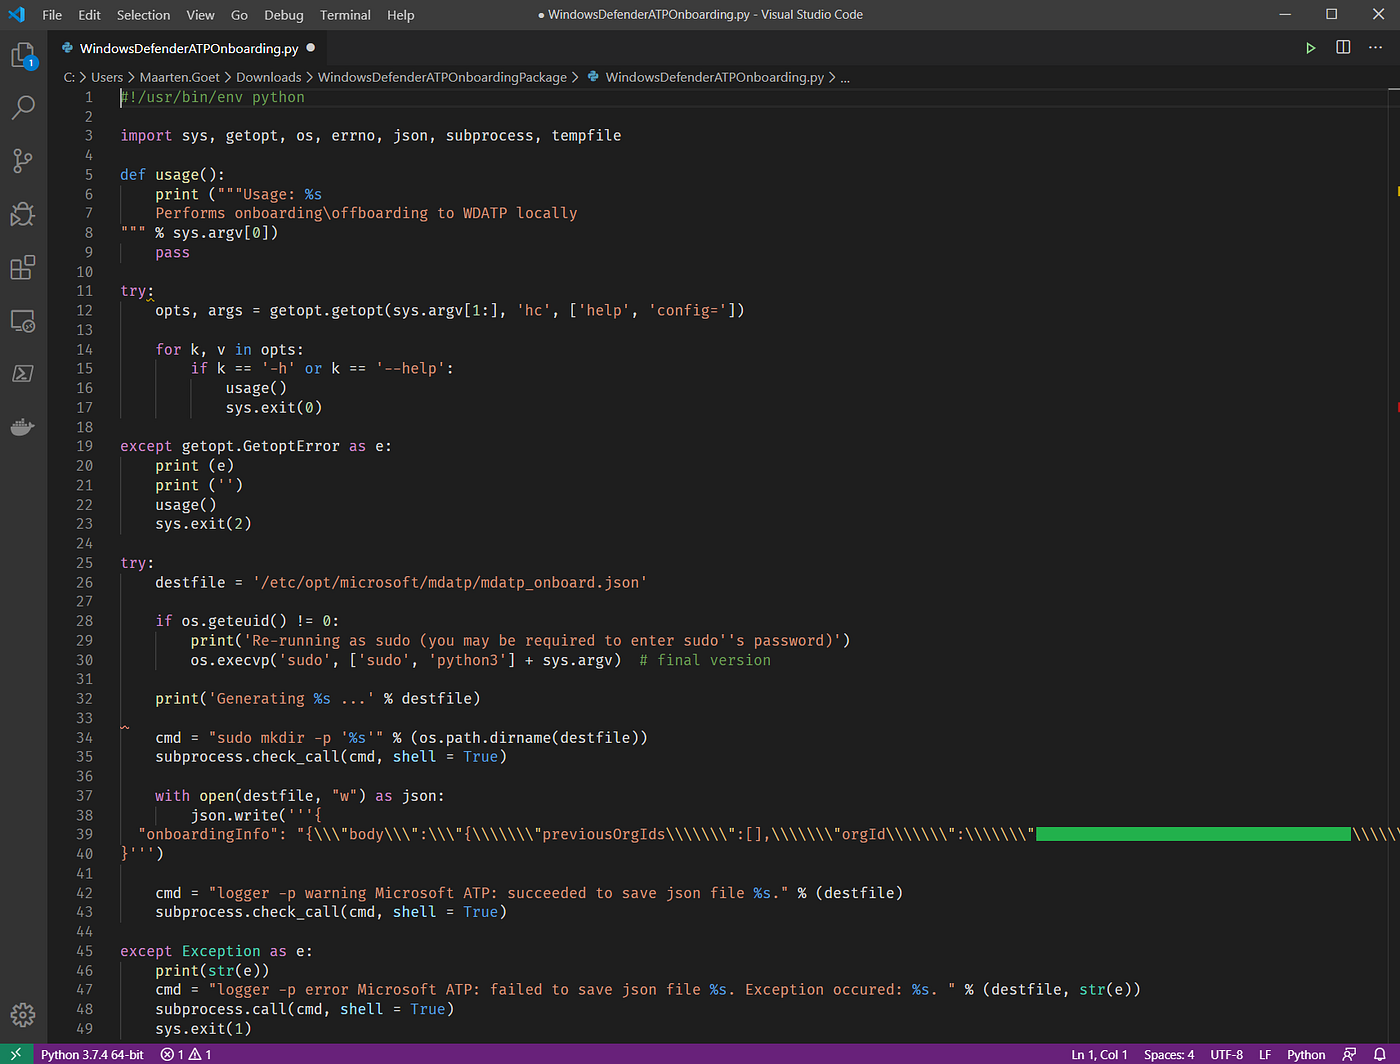Screen dimensions: 1400x1064
Task: Open the View menu
Action: tap(200, 15)
